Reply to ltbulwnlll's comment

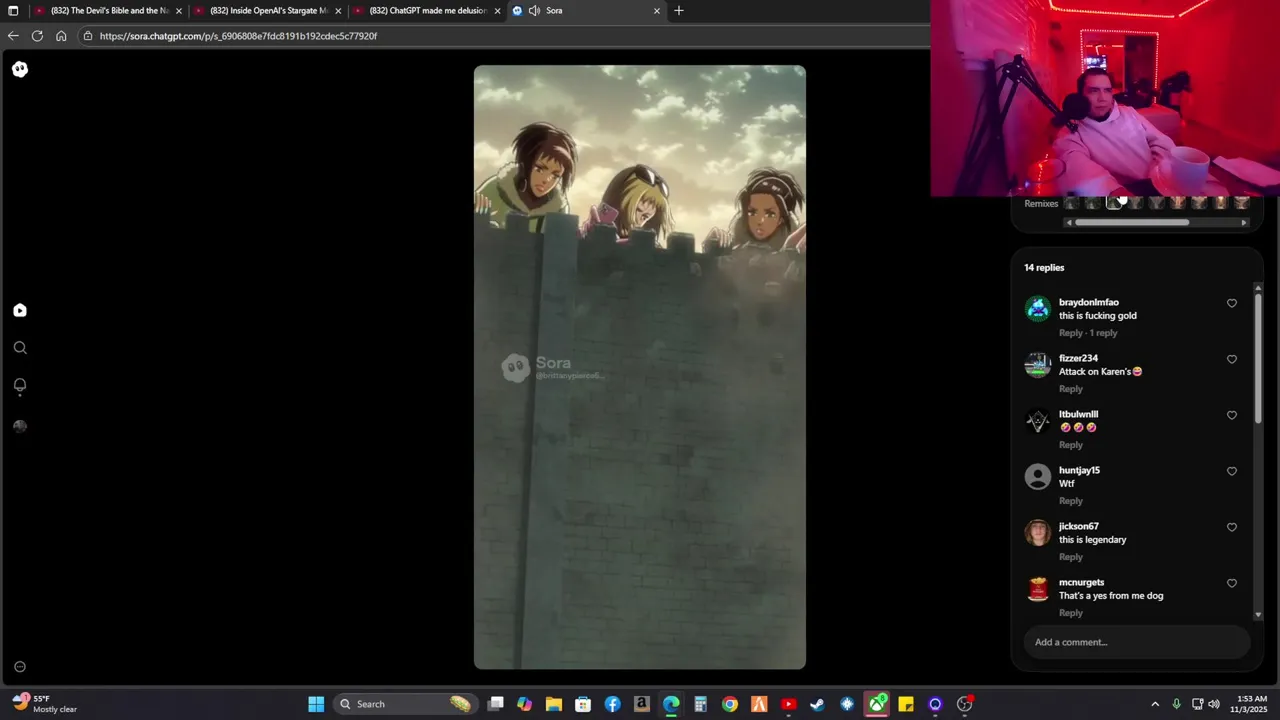click(1071, 445)
